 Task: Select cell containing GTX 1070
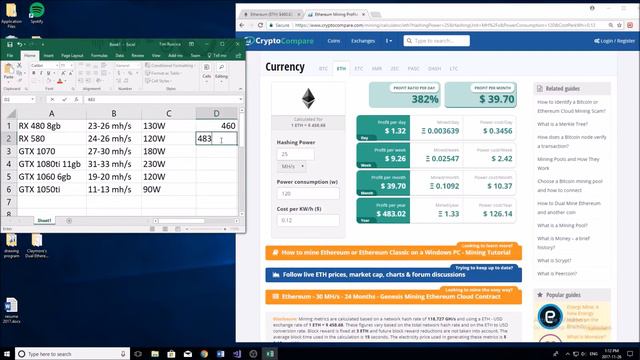pos(51,151)
